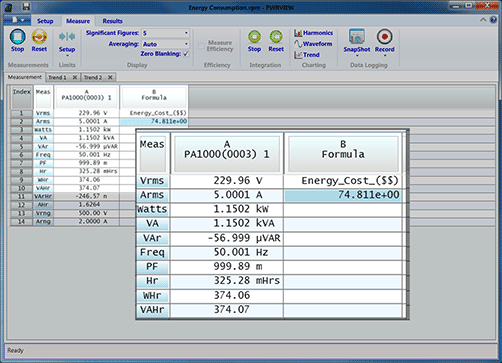Switch to the Setup ribbon tab
This screenshot has width=502, height=363.
(x=45, y=21)
